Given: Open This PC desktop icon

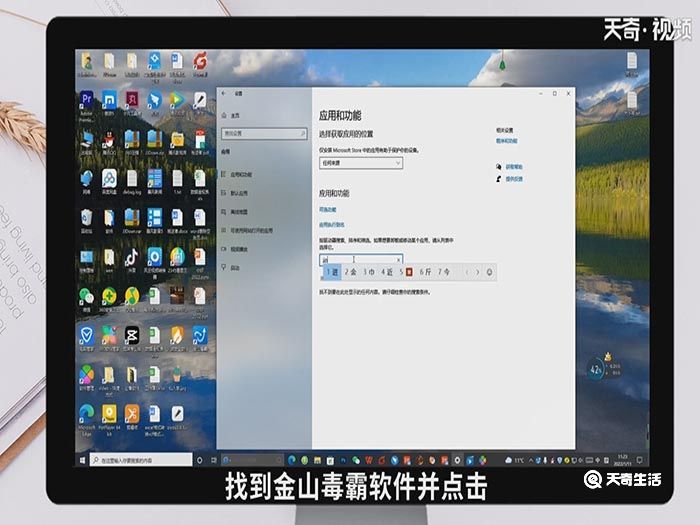Looking at the screenshot, I should (86, 142).
